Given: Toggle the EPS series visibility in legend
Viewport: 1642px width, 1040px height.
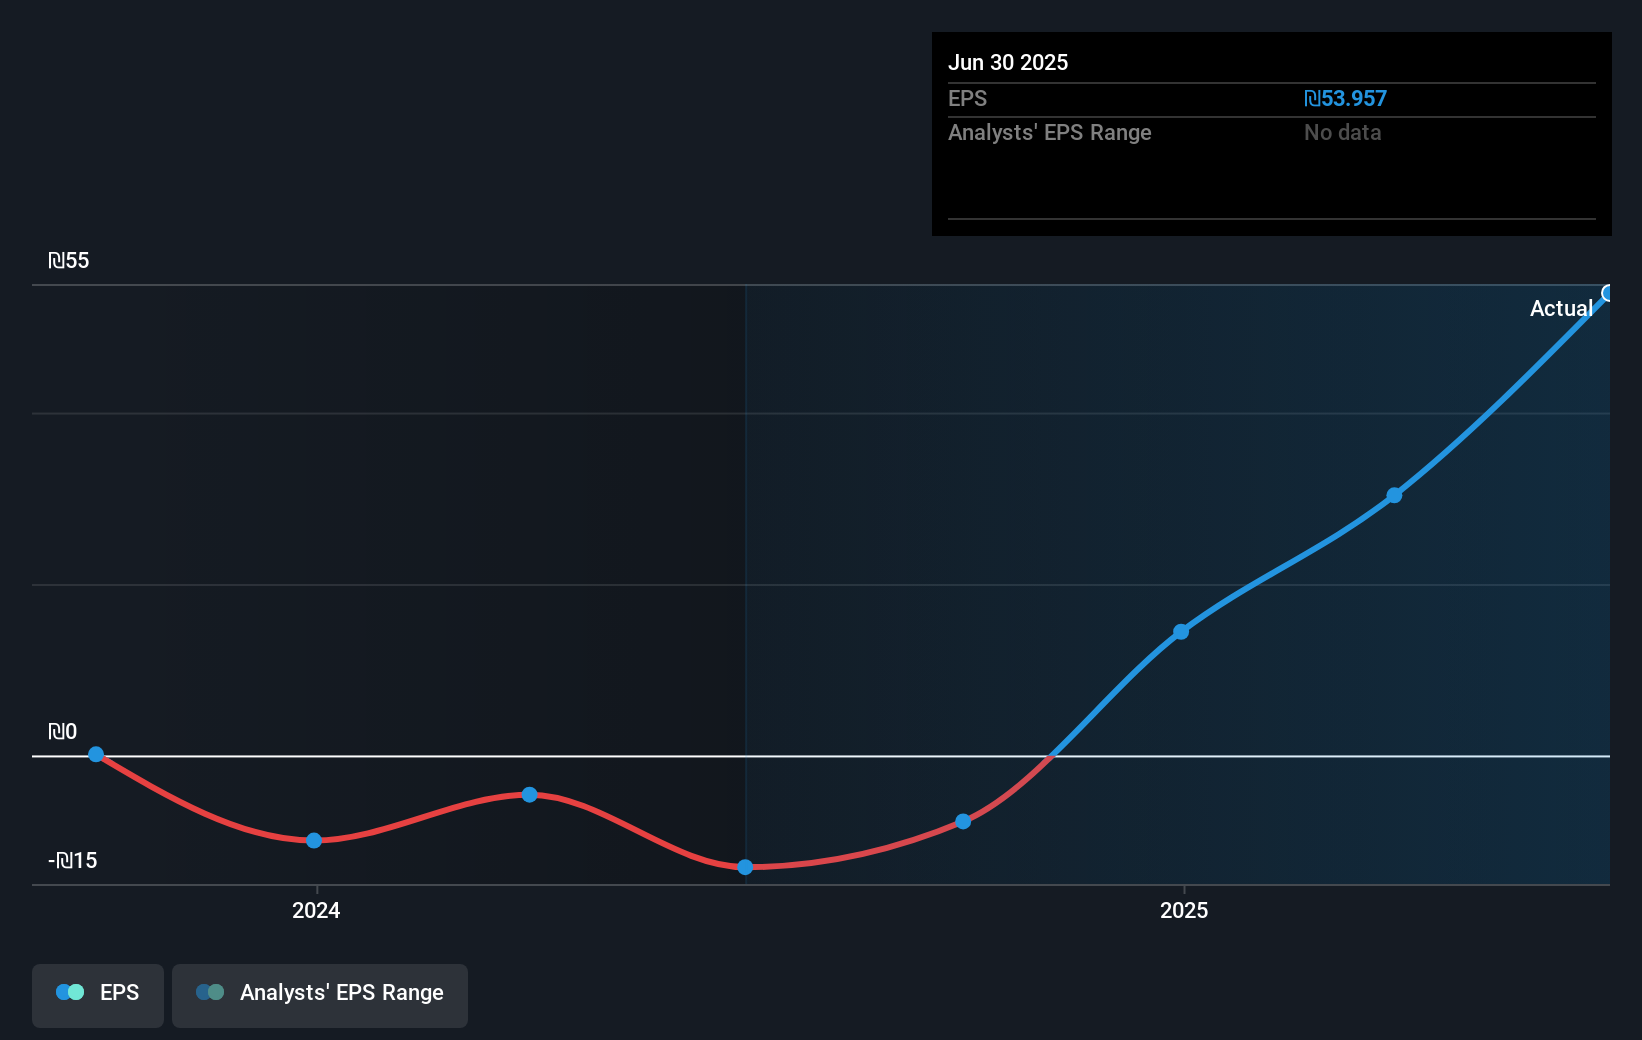Looking at the screenshot, I should point(97,993).
